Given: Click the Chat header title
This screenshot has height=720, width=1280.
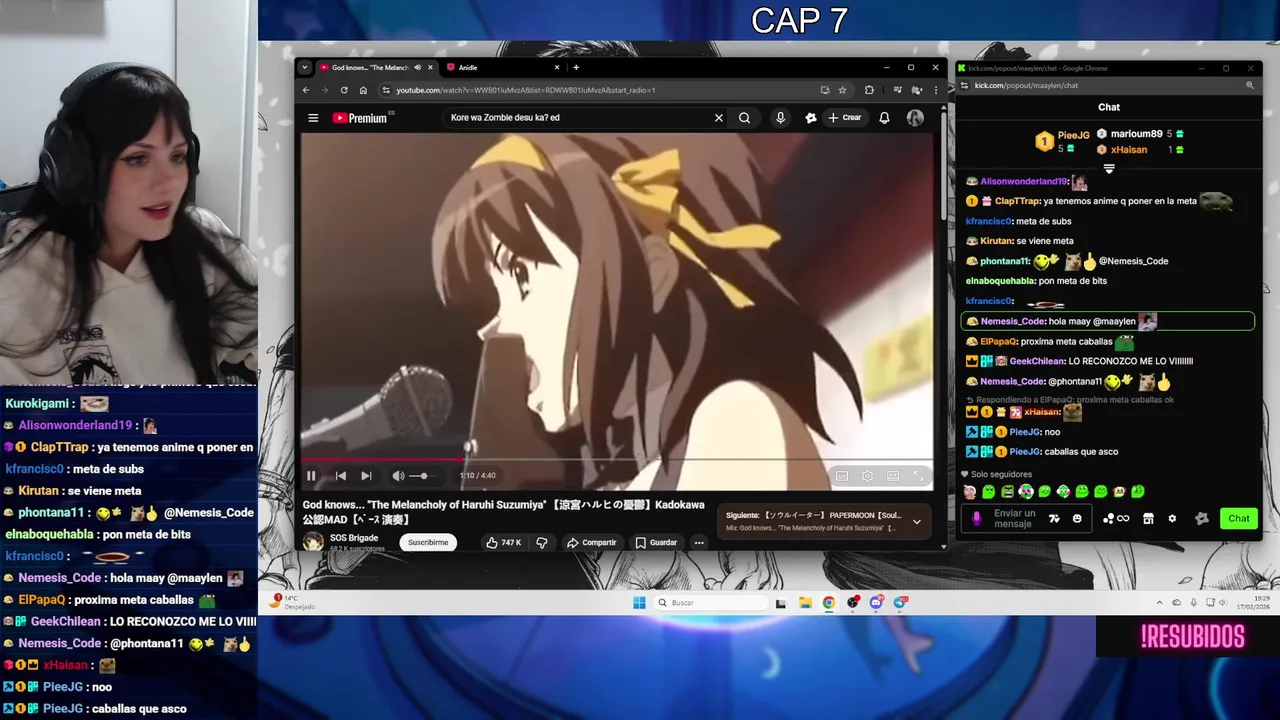Looking at the screenshot, I should tap(1109, 107).
